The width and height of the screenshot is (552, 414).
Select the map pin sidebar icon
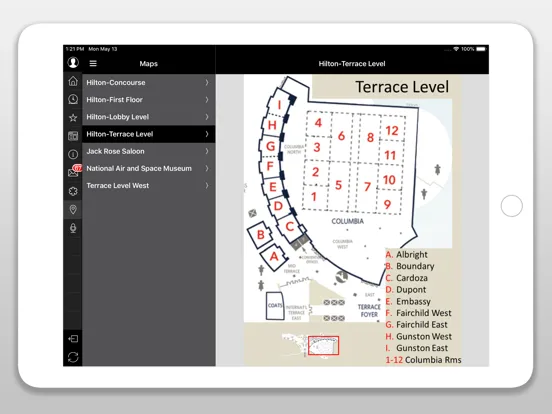pyautogui.click(x=73, y=209)
